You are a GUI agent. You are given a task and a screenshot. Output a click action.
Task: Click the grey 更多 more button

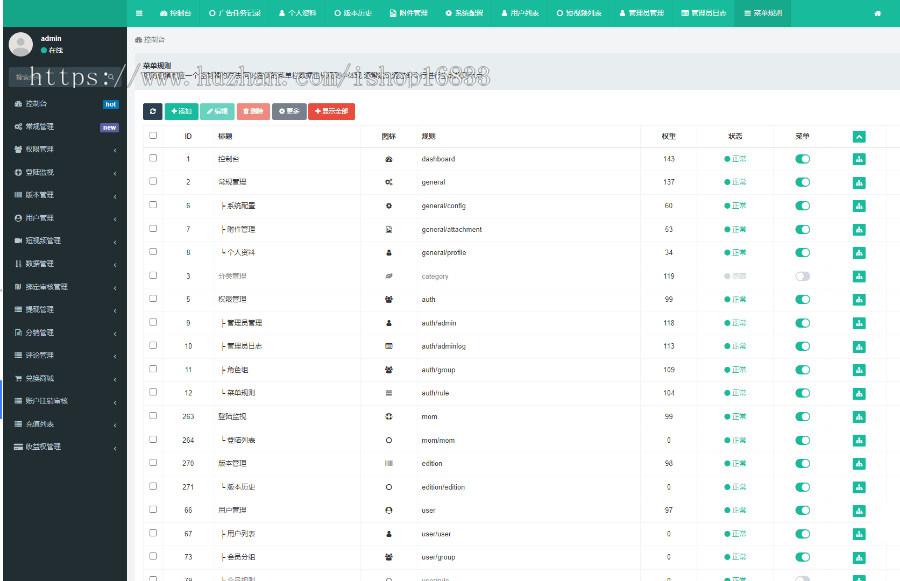click(289, 111)
